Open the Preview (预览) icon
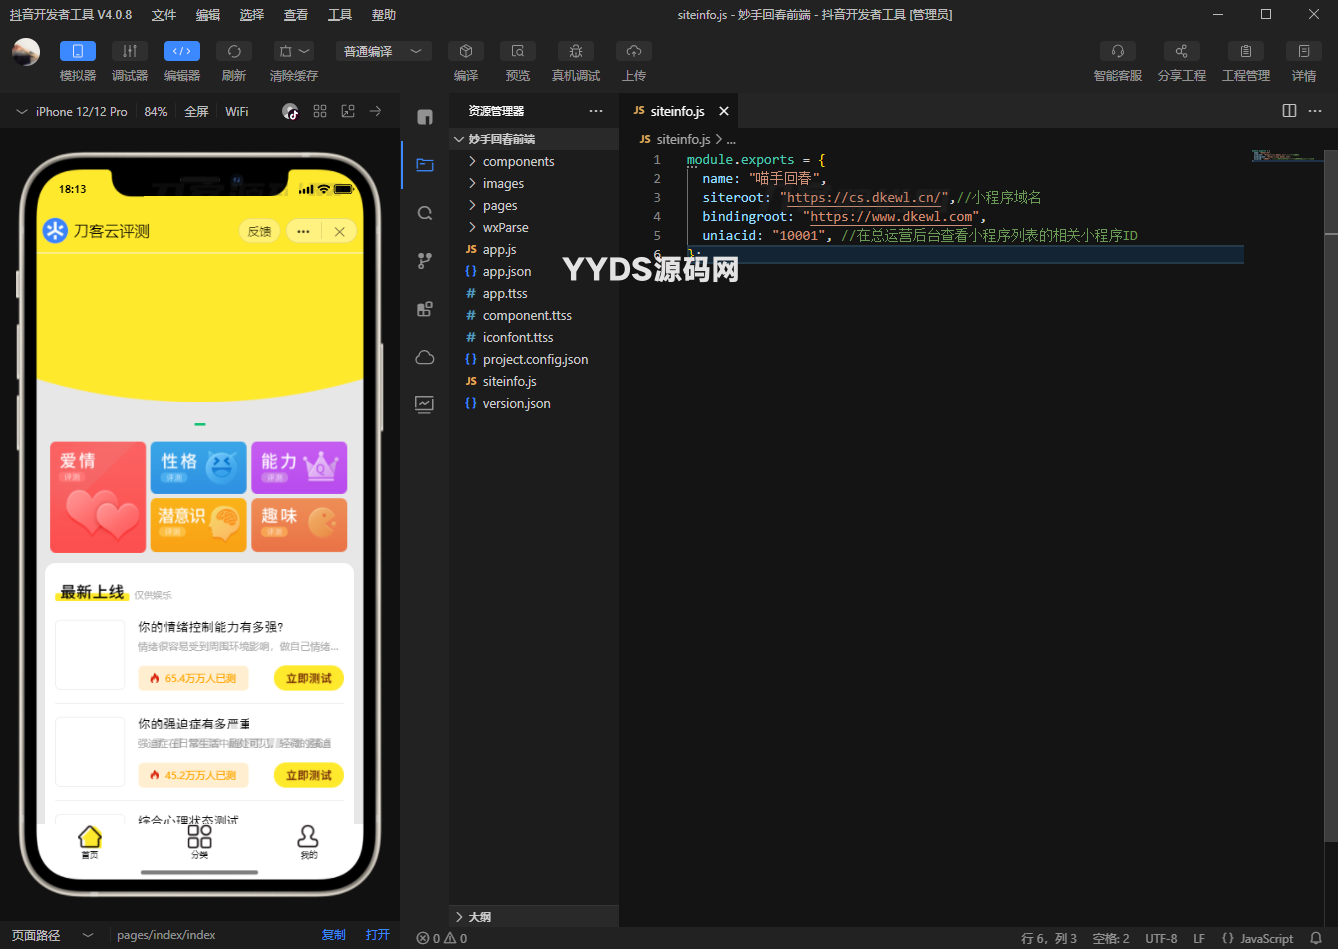Image resolution: width=1338 pixels, height=949 pixels. pyautogui.click(x=517, y=52)
